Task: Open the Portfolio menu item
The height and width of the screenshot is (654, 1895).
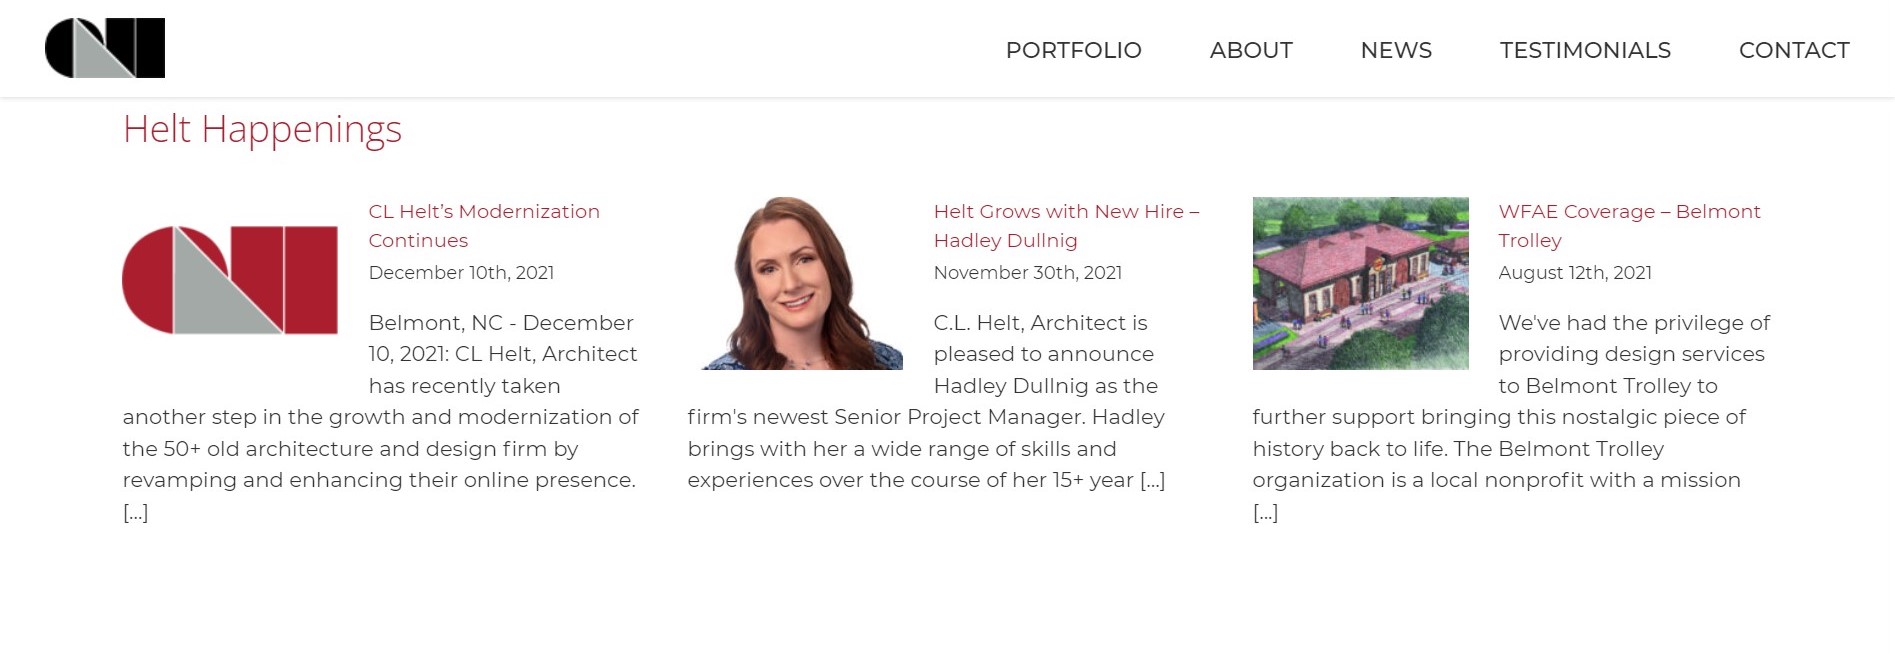Action: tap(1073, 50)
